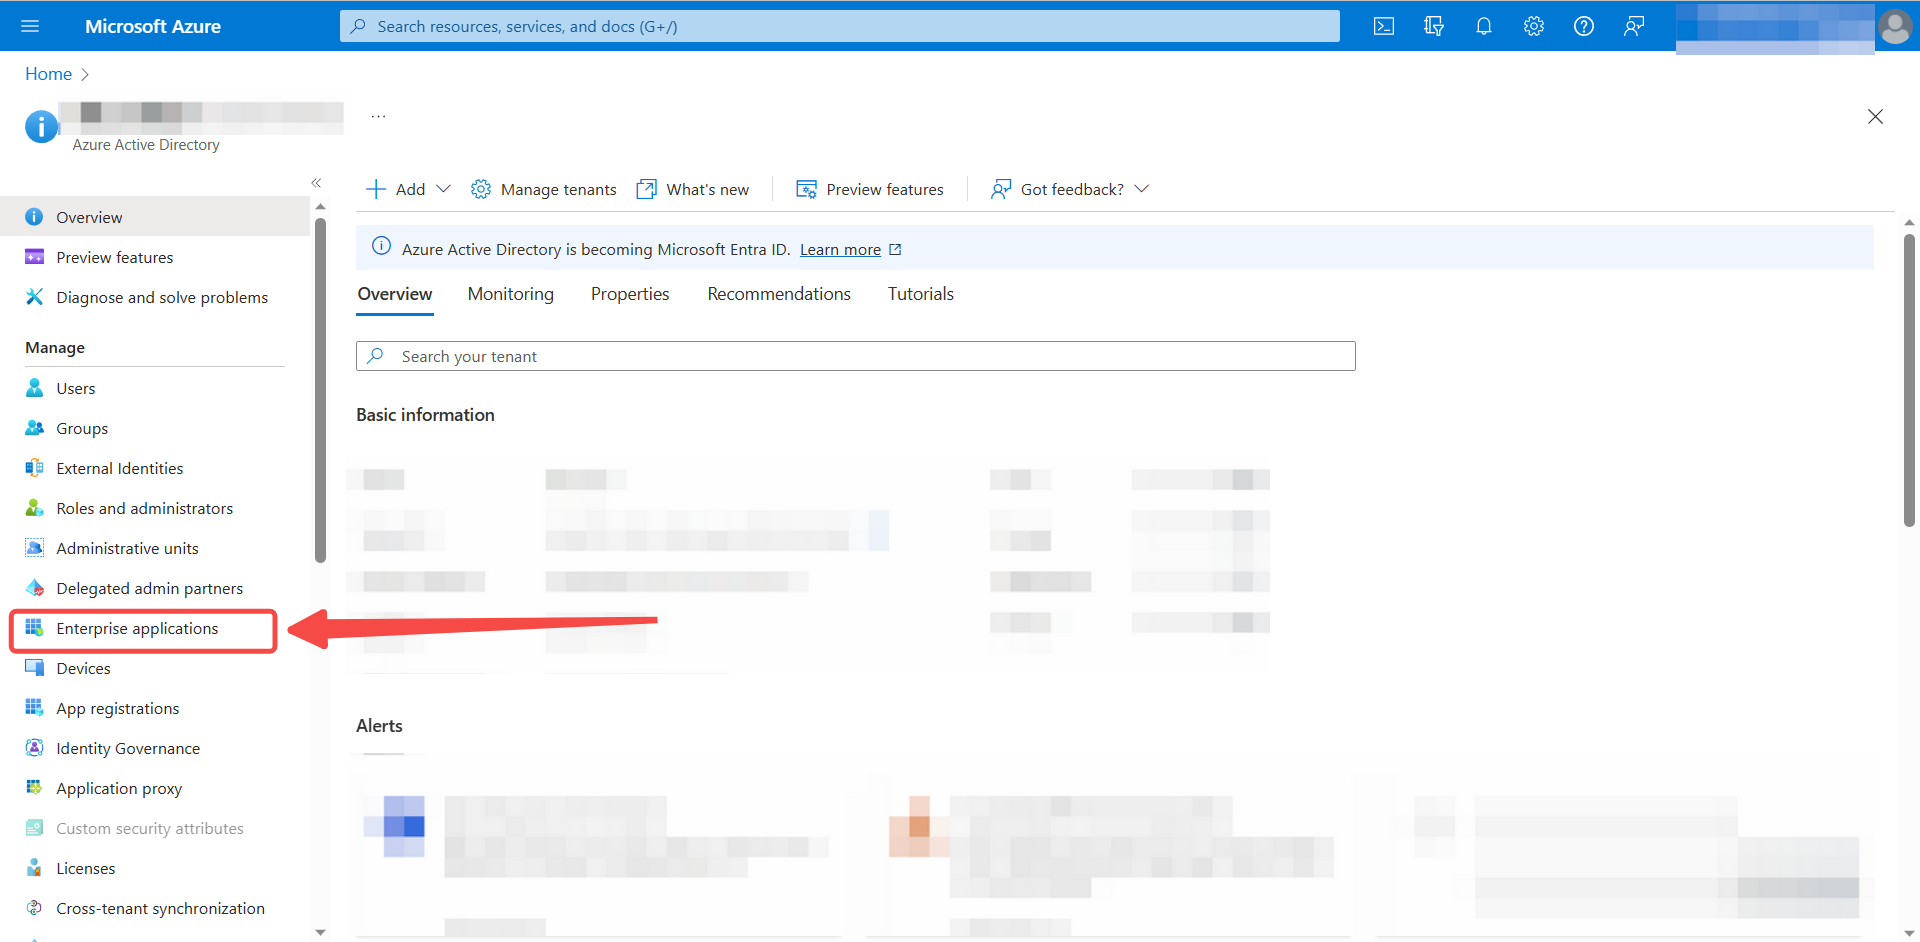Switch to the Monitoring tab

[x=511, y=294]
